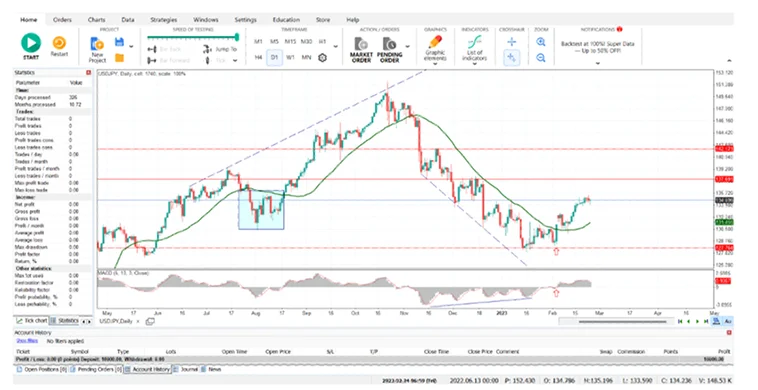
Task: Select the M15 timeframe
Action: (290, 42)
